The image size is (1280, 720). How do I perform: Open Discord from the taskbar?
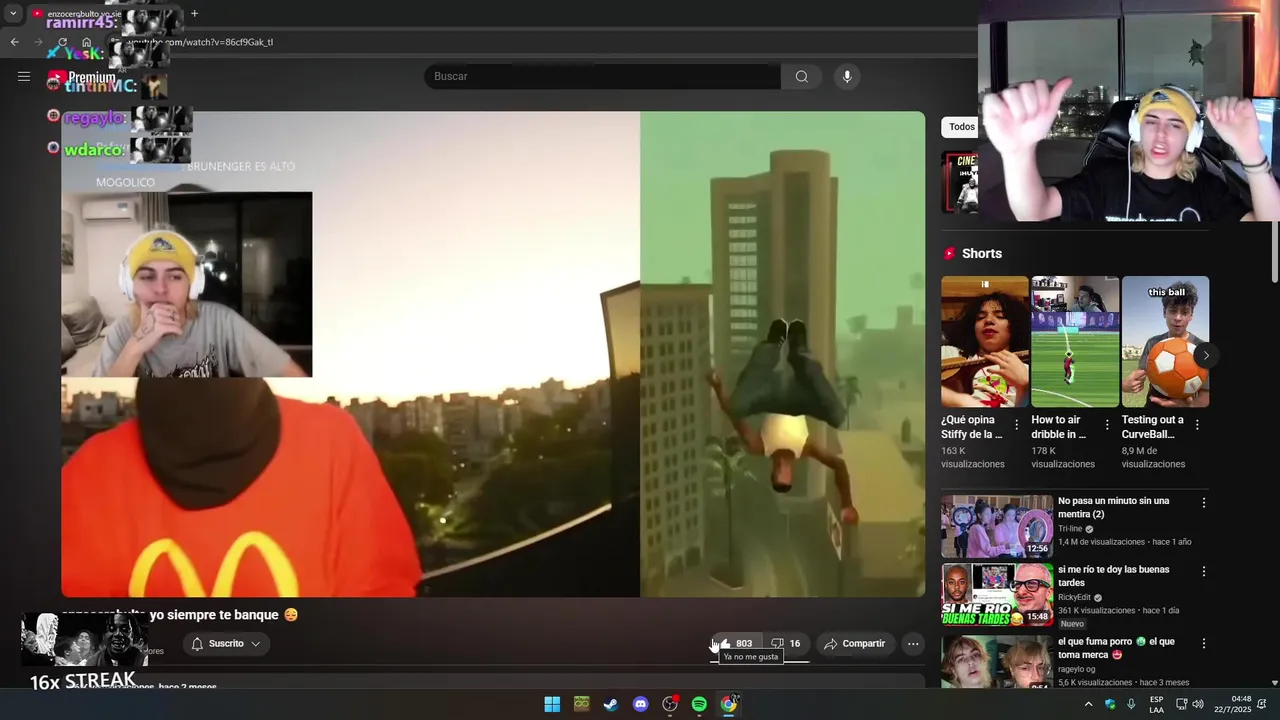(x=640, y=704)
